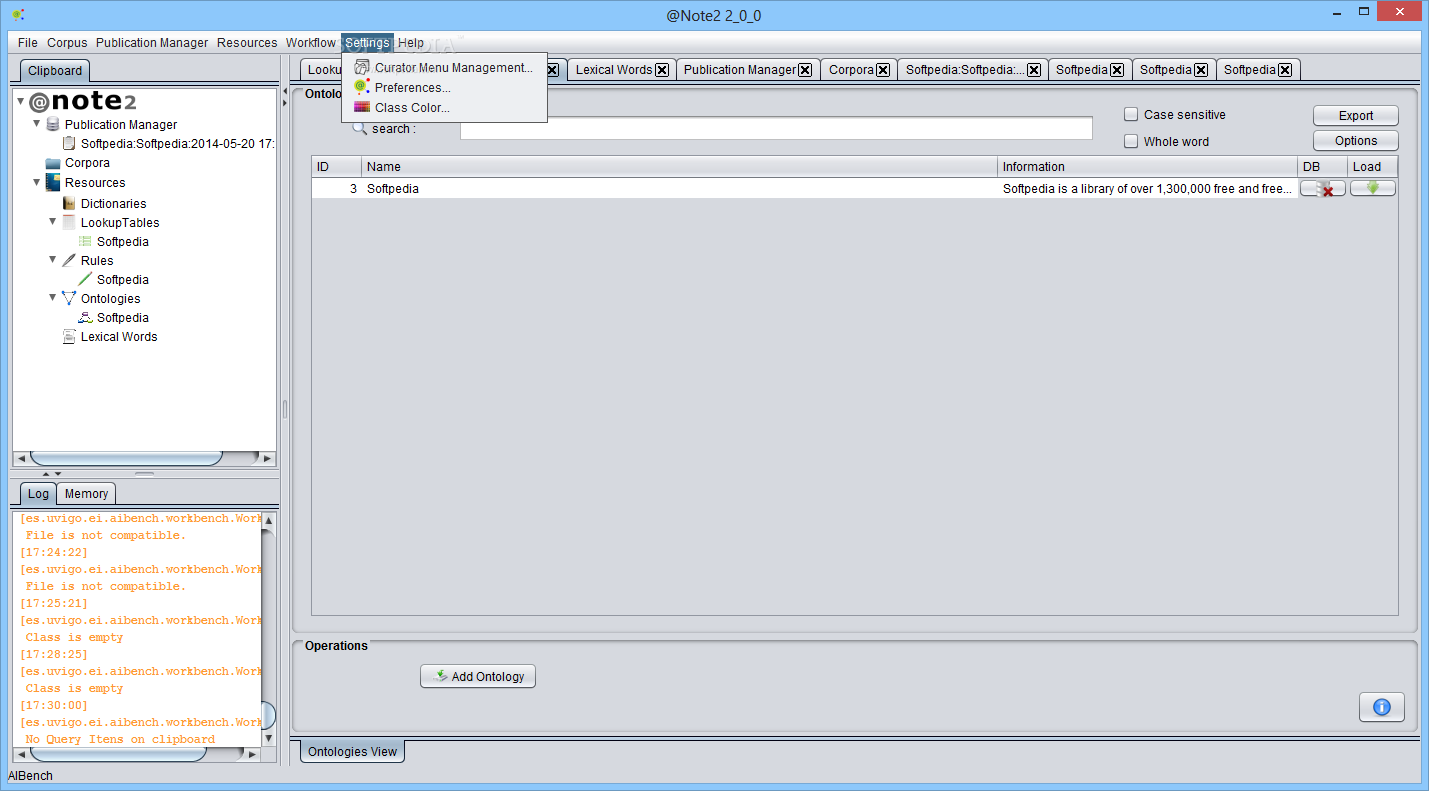This screenshot has height=791, width=1429.
Task: Click the Rules pencil icon in tree
Action: pos(69,260)
